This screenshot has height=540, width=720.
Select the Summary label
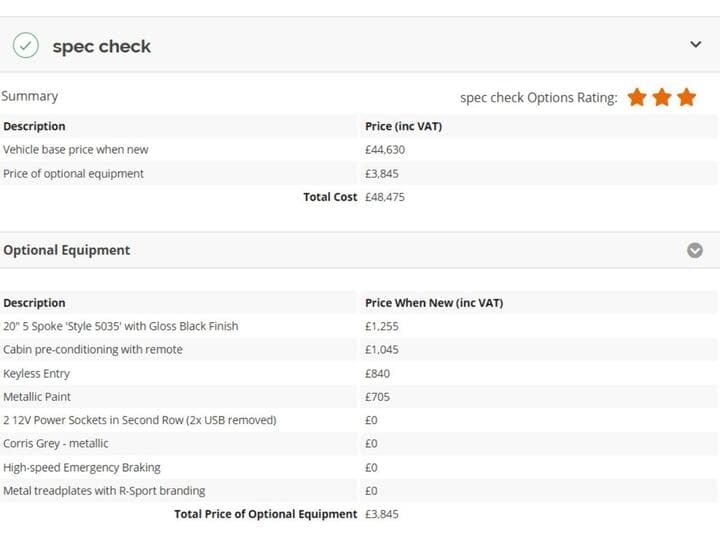(29, 96)
